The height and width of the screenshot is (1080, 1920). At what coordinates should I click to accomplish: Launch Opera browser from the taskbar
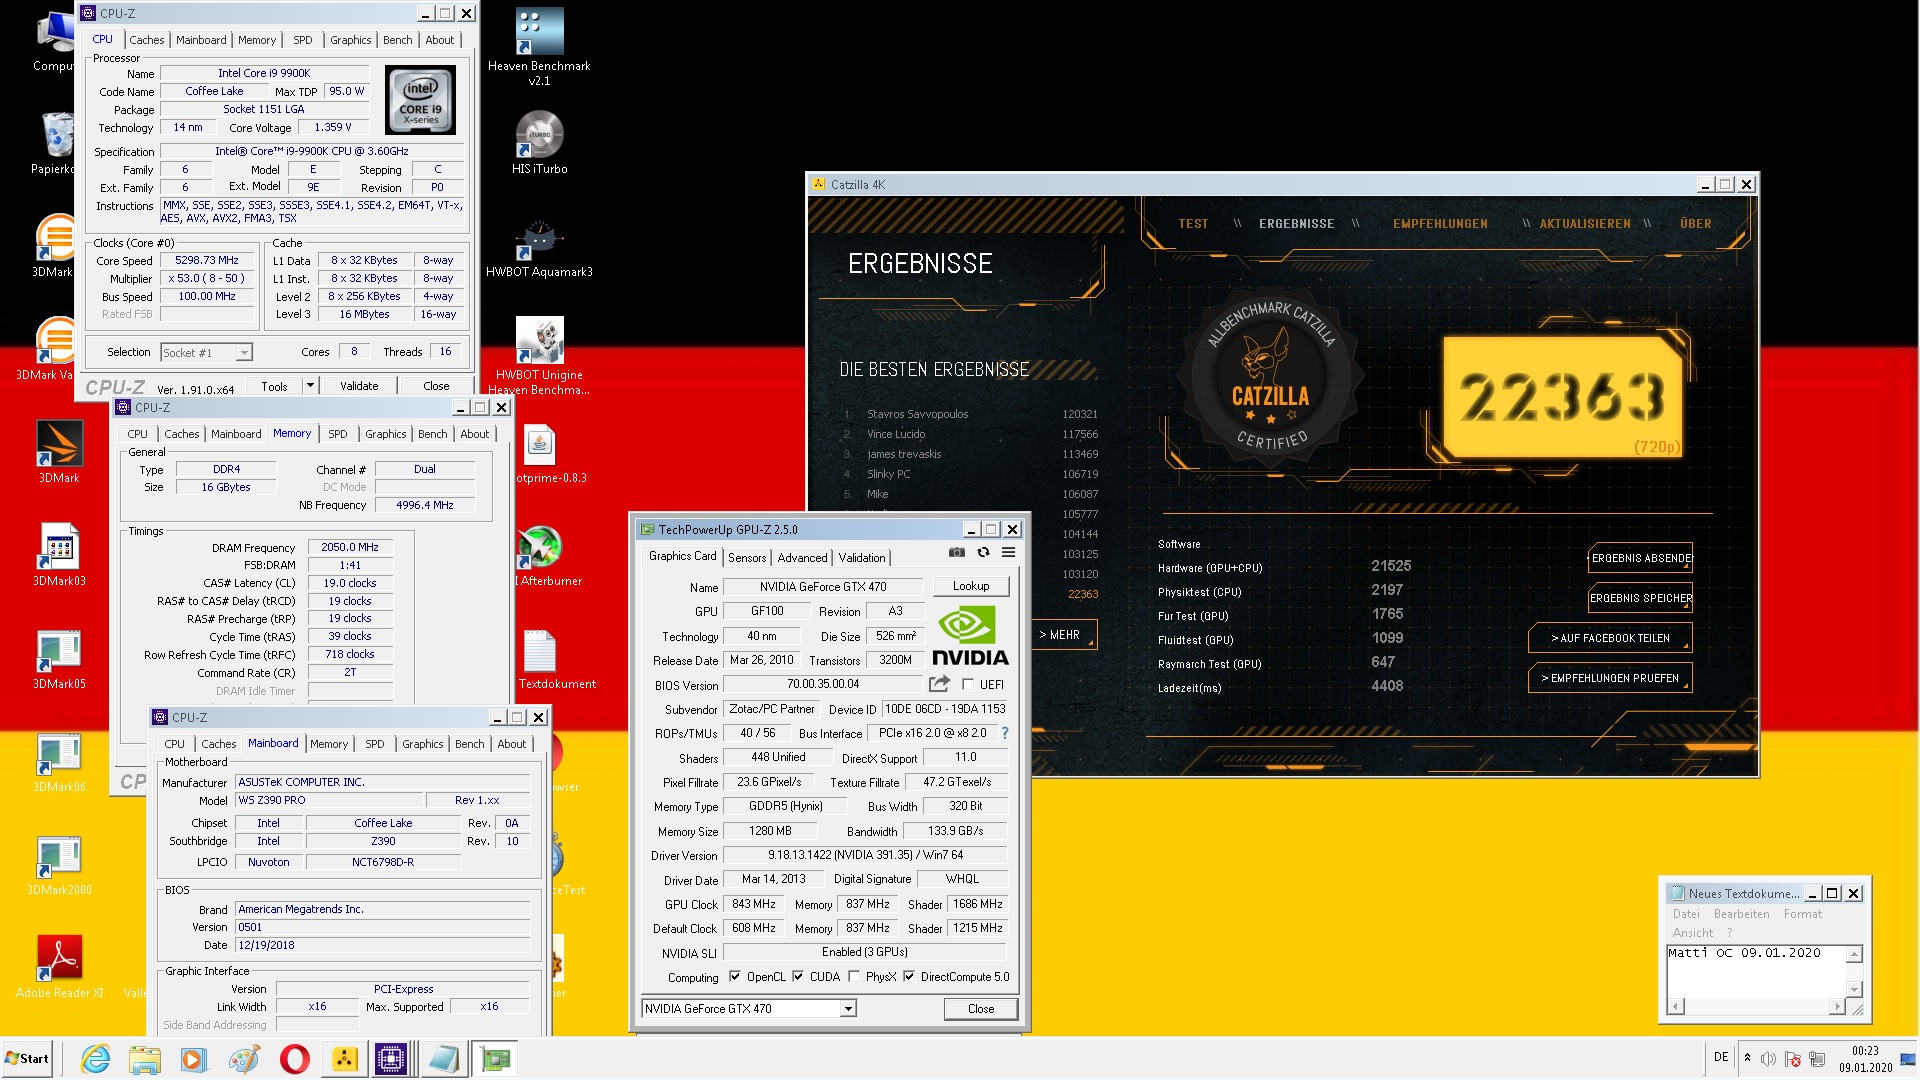point(295,1059)
